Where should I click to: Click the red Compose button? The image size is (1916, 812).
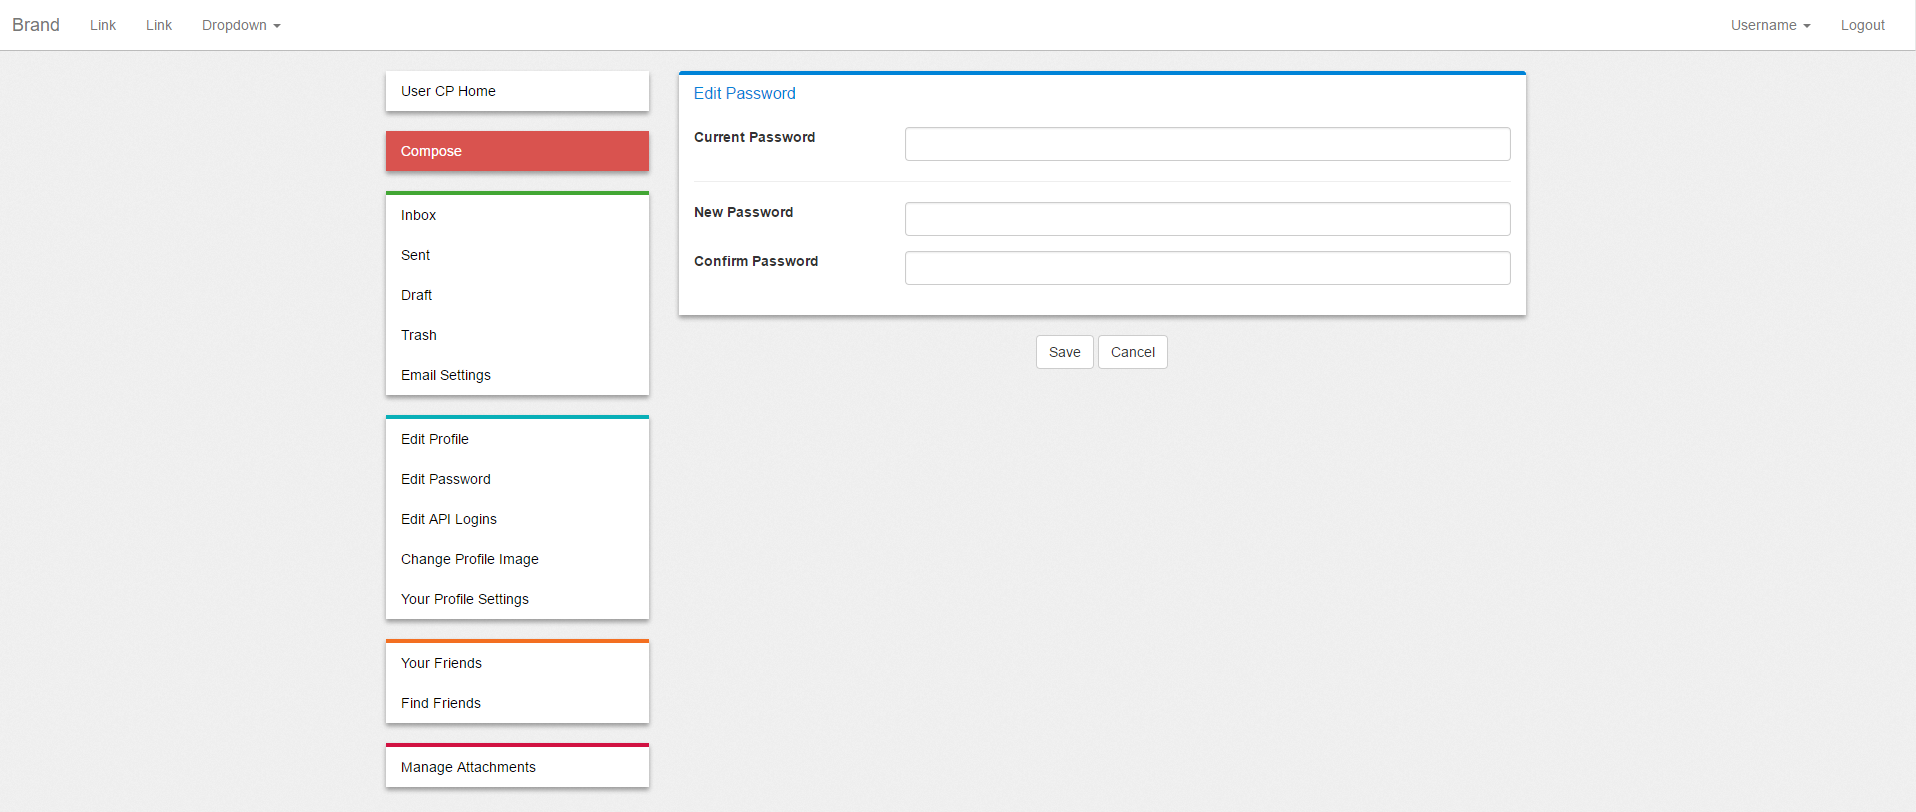click(x=517, y=151)
